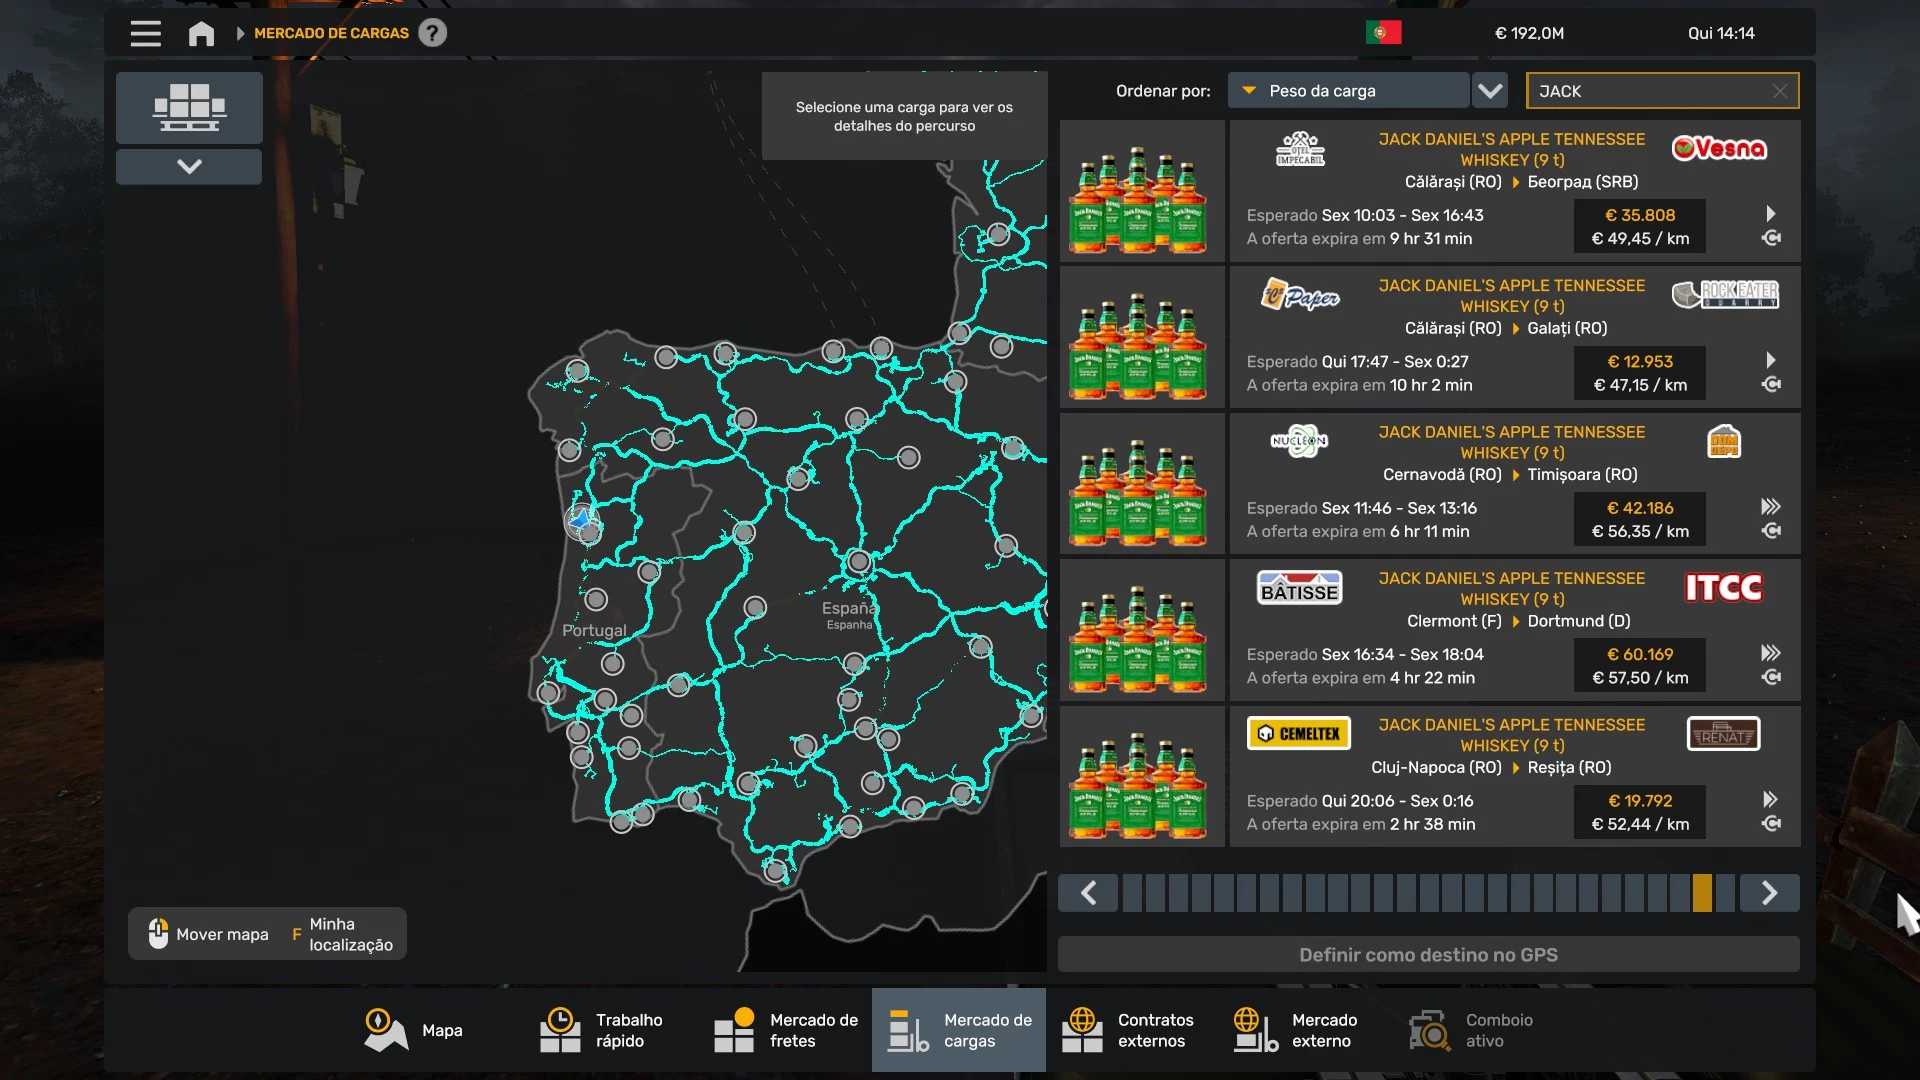
Task: Click the Cemeltex company logo
Action: coord(1298,734)
